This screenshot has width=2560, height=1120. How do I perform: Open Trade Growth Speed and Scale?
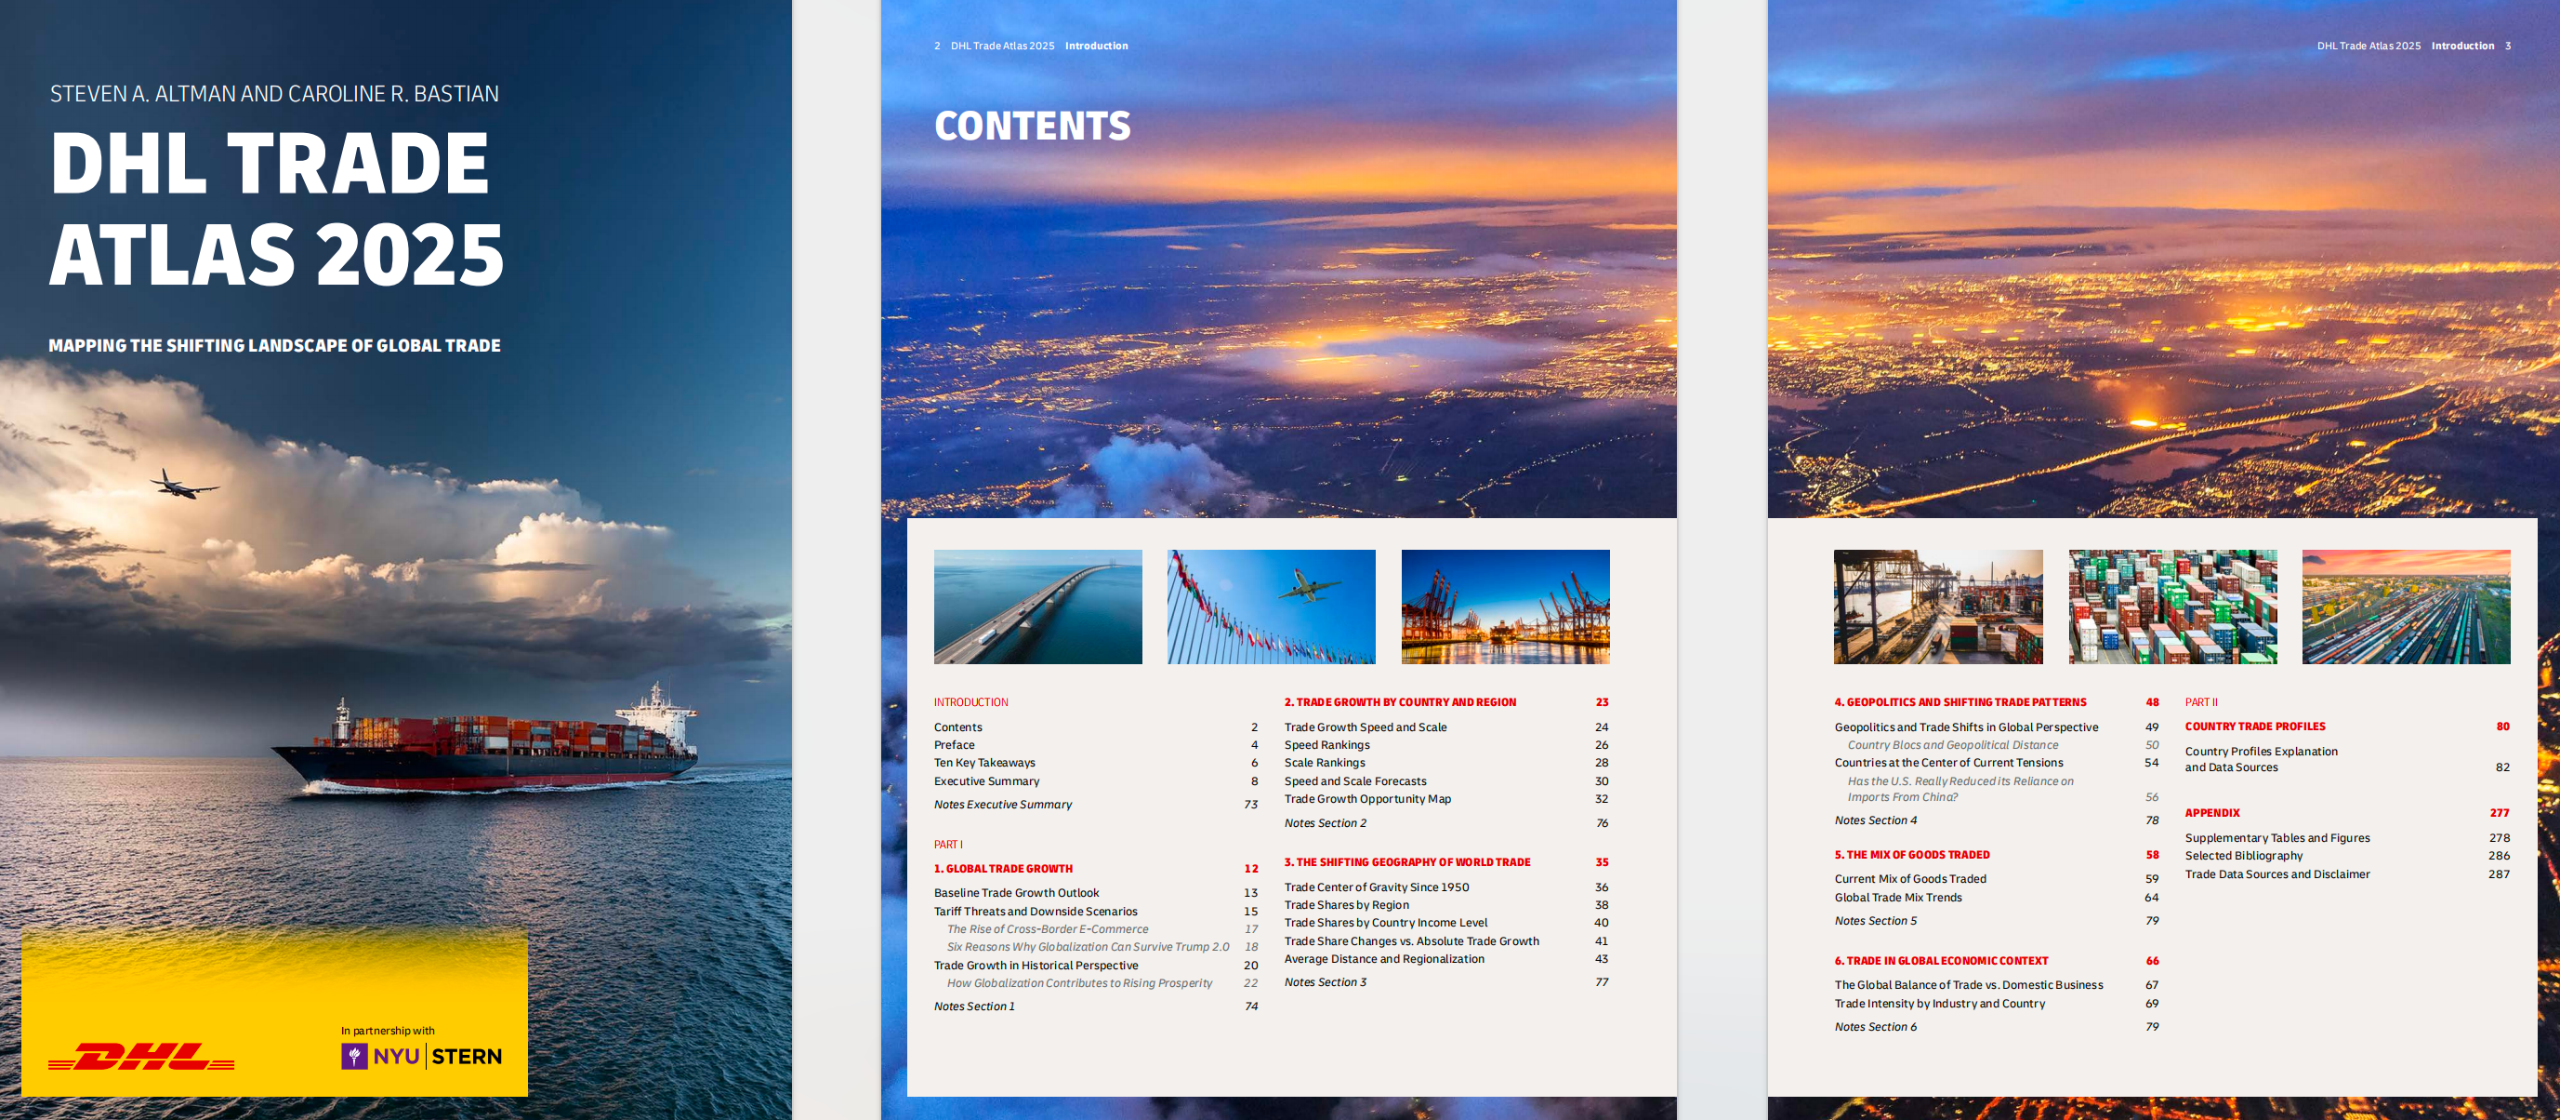[1446, 727]
